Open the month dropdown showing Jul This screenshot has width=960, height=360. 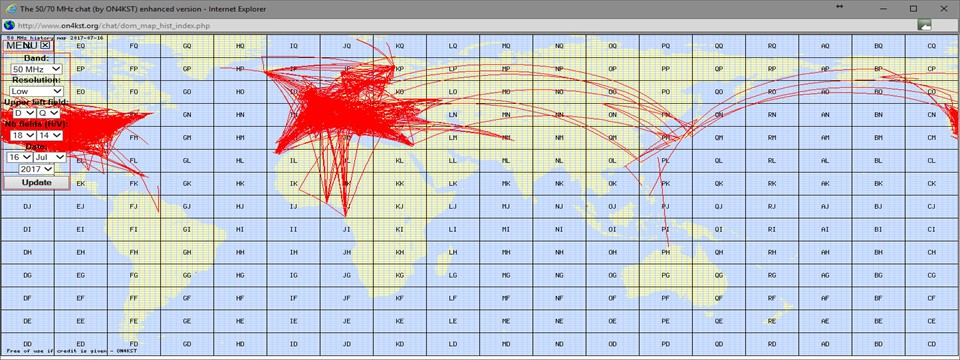pos(49,157)
